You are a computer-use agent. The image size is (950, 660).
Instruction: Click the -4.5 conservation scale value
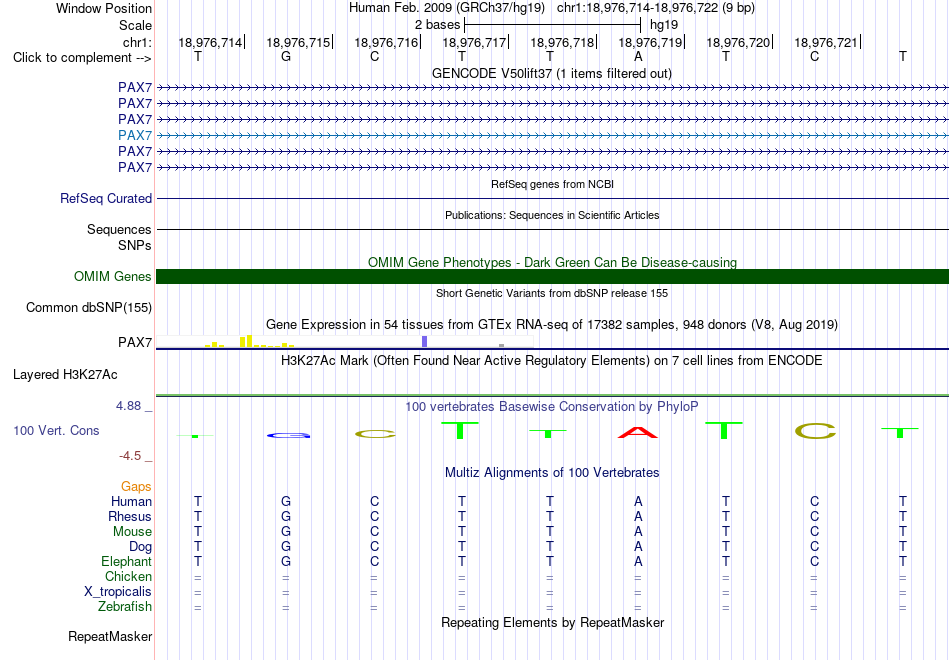click(130, 456)
